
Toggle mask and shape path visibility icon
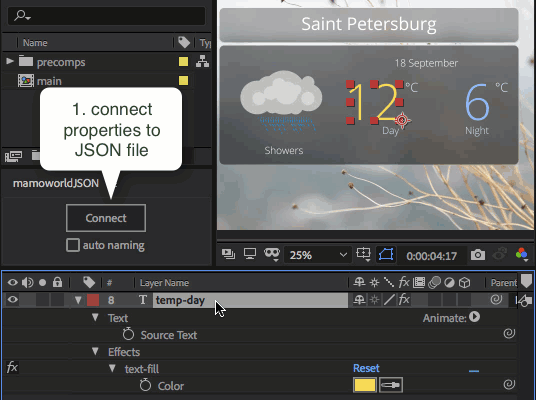[x=272, y=254]
